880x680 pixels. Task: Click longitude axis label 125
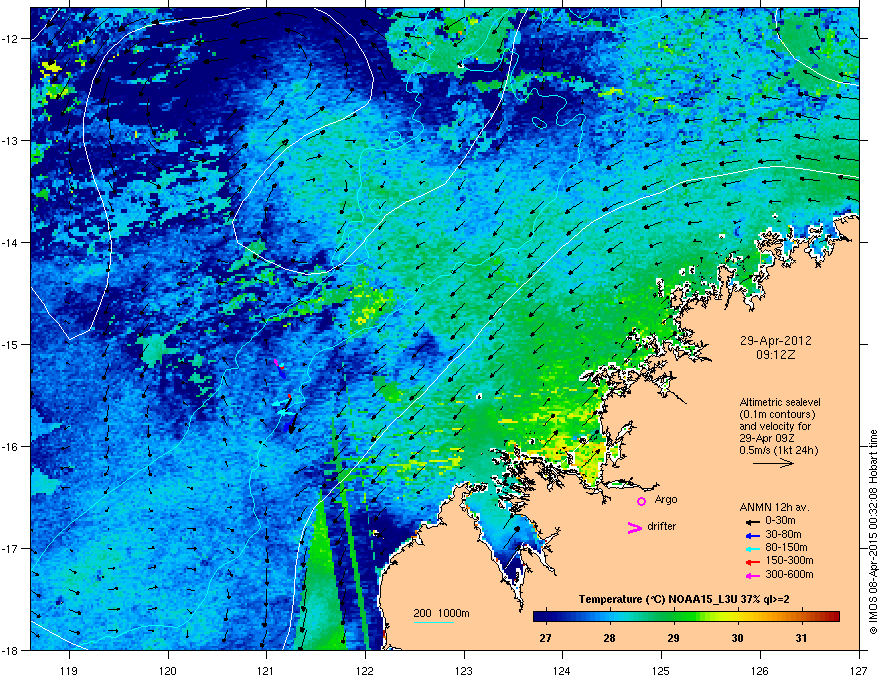(661, 670)
